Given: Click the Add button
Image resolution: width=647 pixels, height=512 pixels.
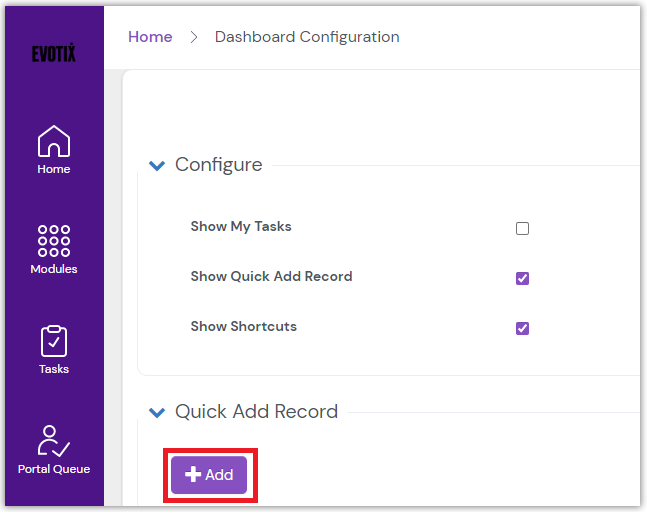Looking at the screenshot, I should click(x=209, y=475).
